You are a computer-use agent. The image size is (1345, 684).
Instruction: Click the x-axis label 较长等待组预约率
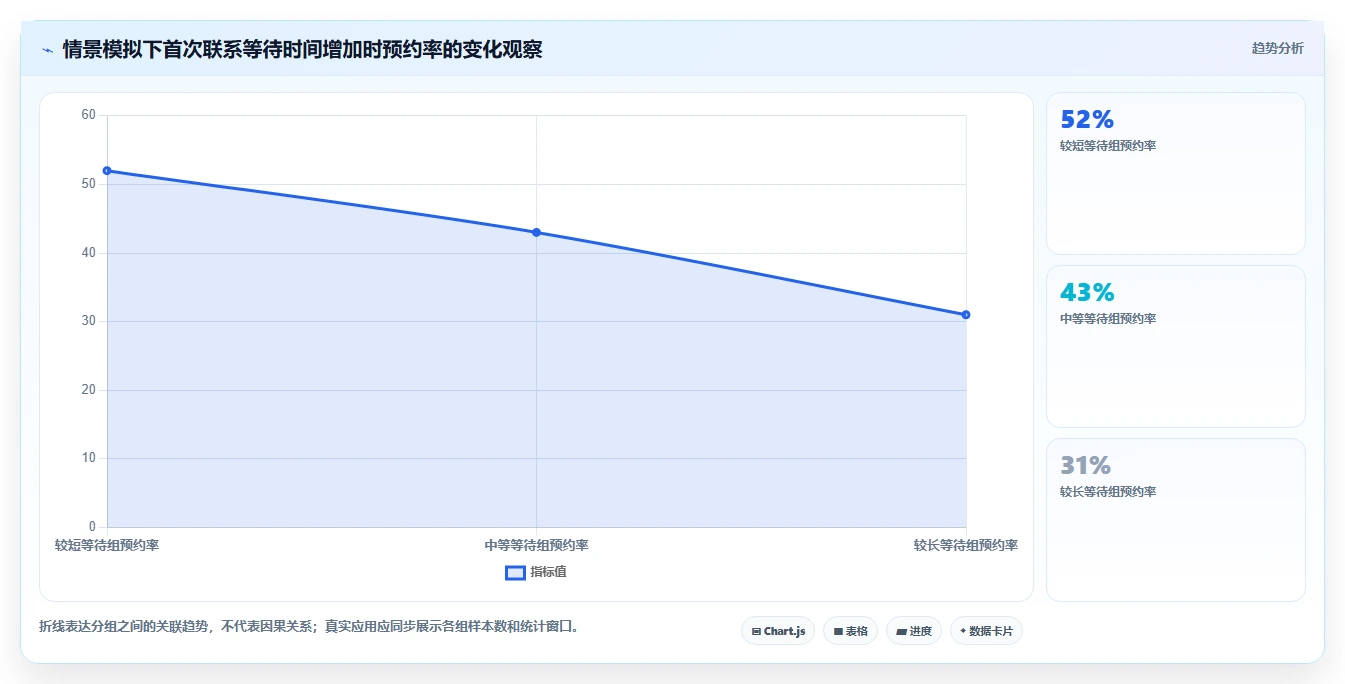tap(966, 545)
